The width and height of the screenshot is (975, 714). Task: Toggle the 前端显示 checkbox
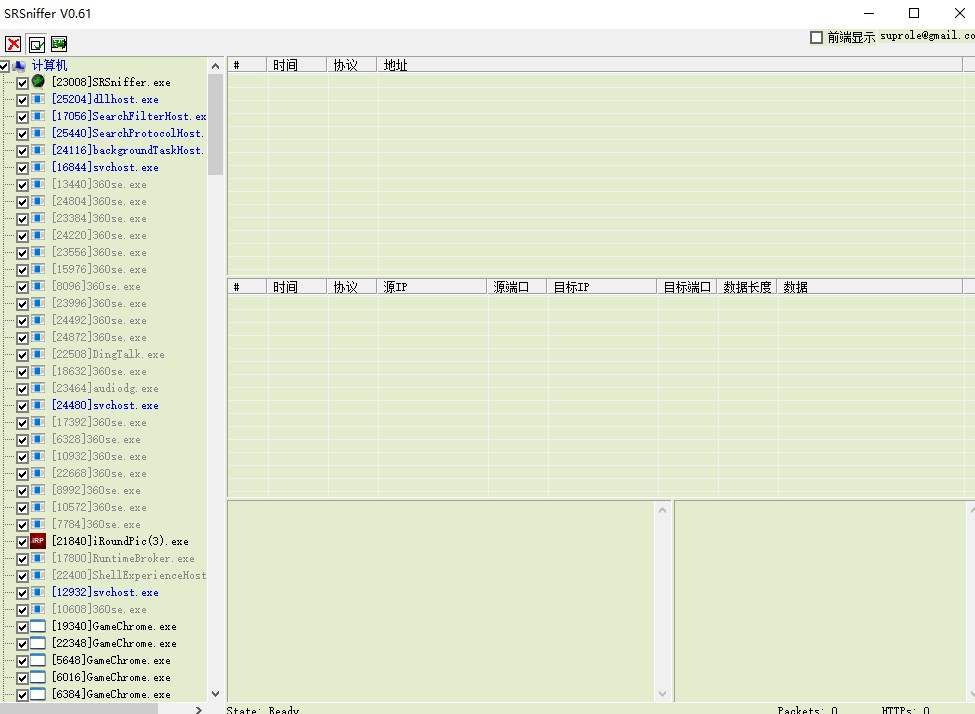pos(816,38)
